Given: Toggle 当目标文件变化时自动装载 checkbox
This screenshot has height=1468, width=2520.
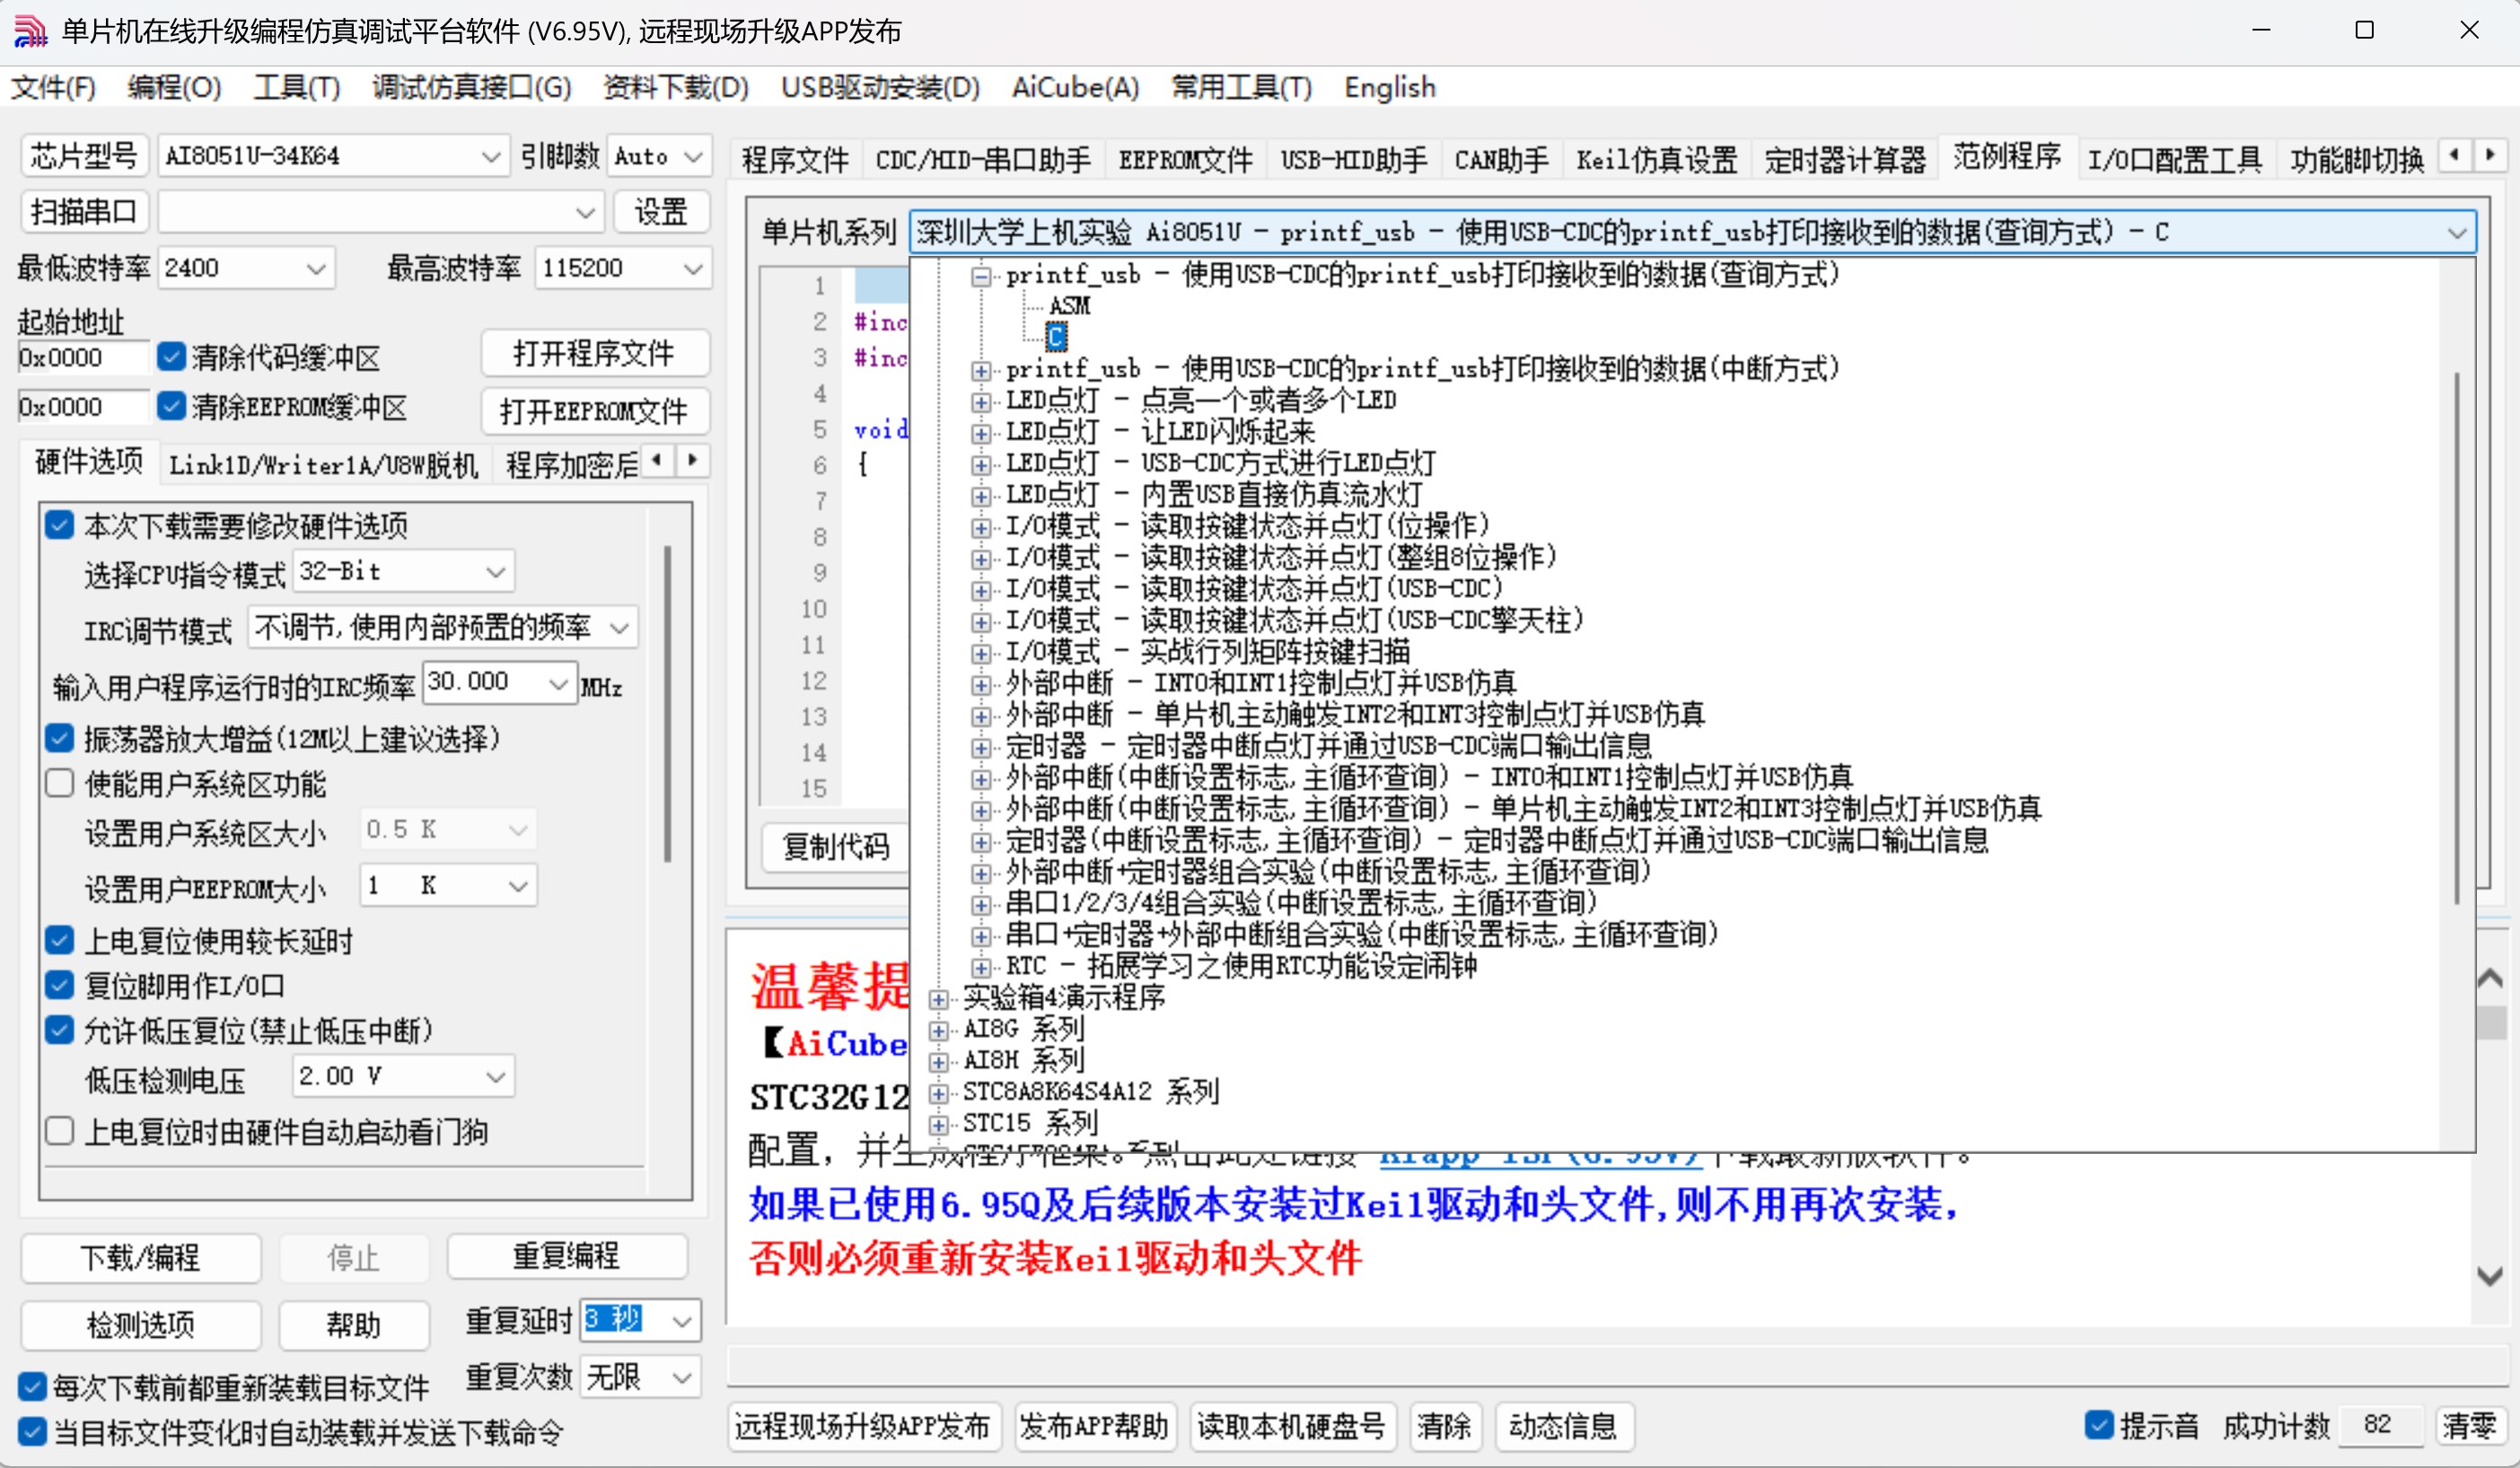Looking at the screenshot, I should (x=32, y=1432).
